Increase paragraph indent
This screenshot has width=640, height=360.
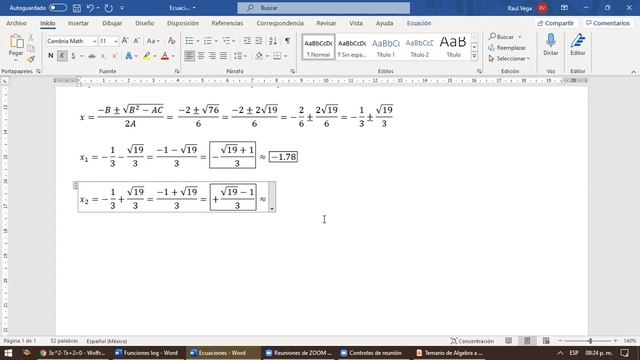259,41
